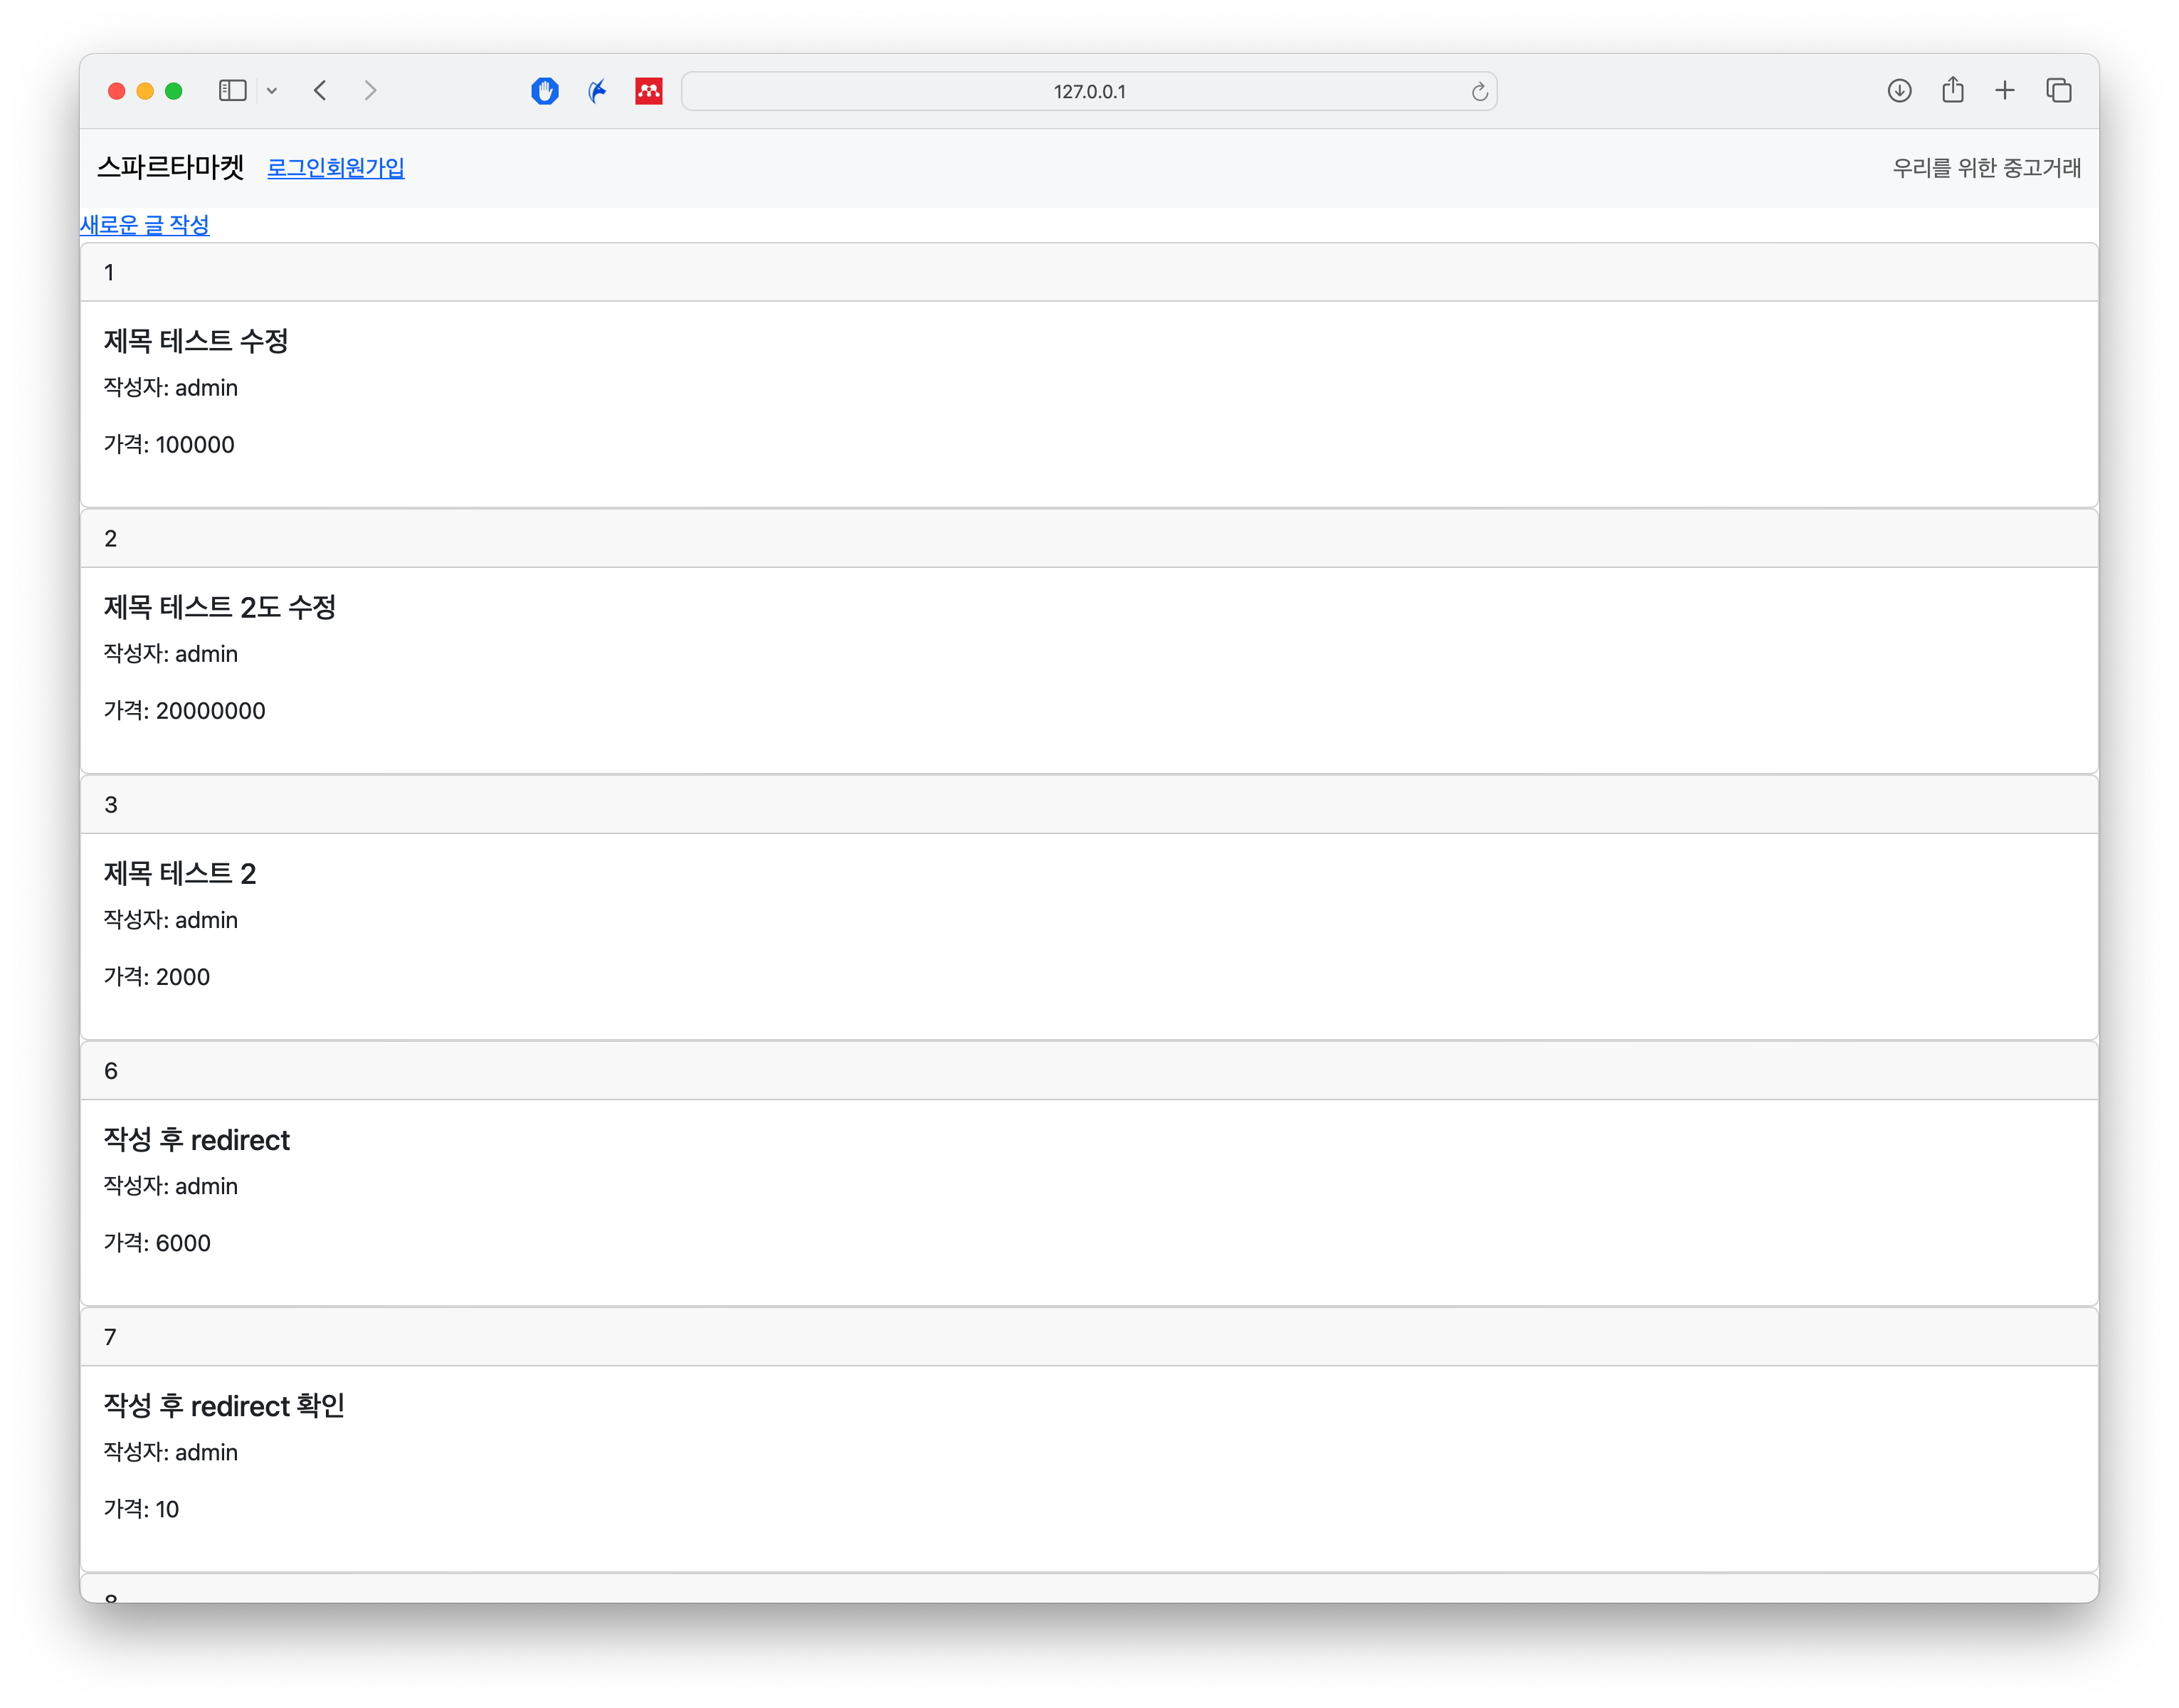Open the post titled 제목 테스트 수정
The width and height of the screenshot is (2179, 1708).
click(196, 341)
